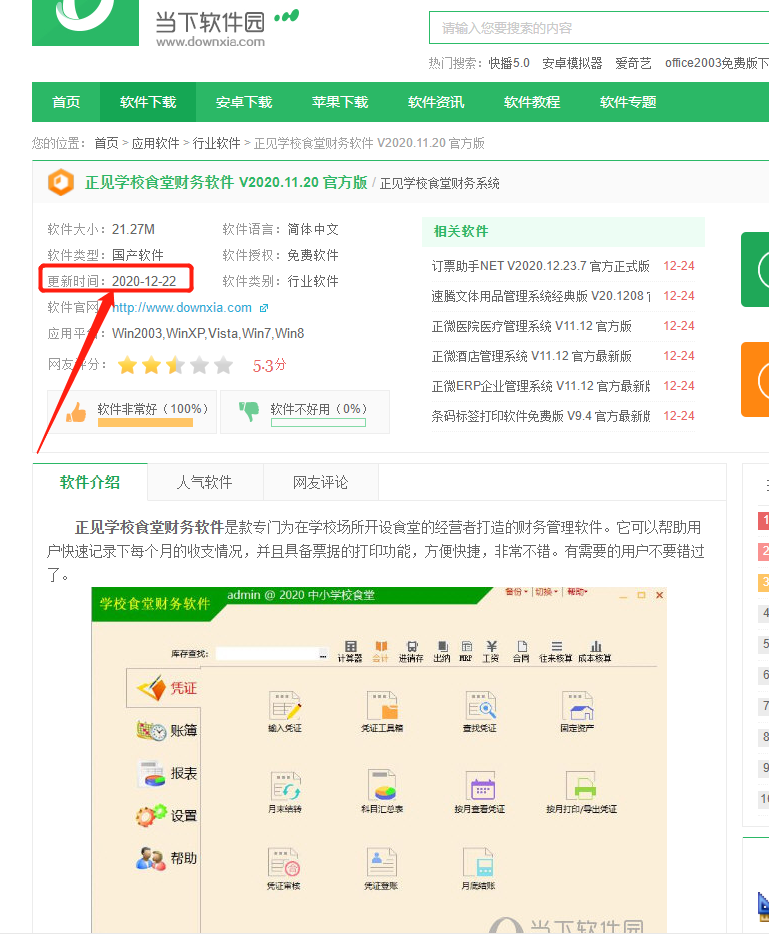Open 正微ERP企业管理系统 related link
Viewport: 769px width, 940px height.
coord(541,385)
